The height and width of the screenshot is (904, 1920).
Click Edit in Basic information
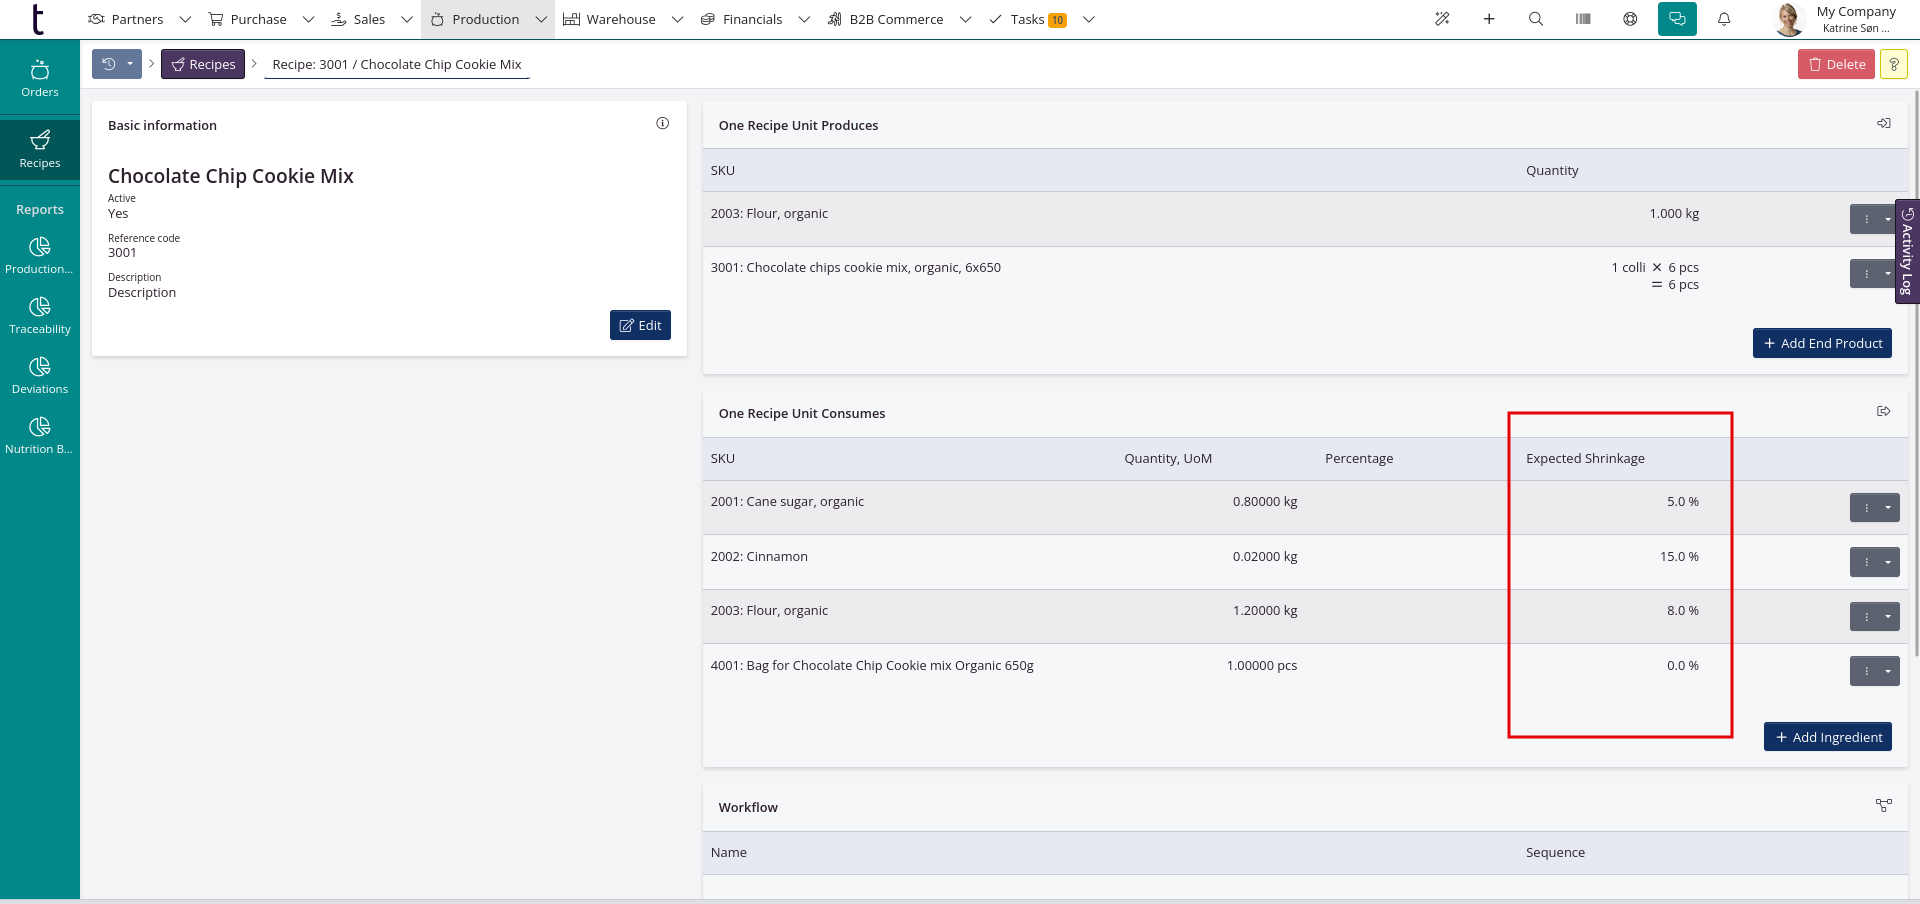[x=640, y=325]
